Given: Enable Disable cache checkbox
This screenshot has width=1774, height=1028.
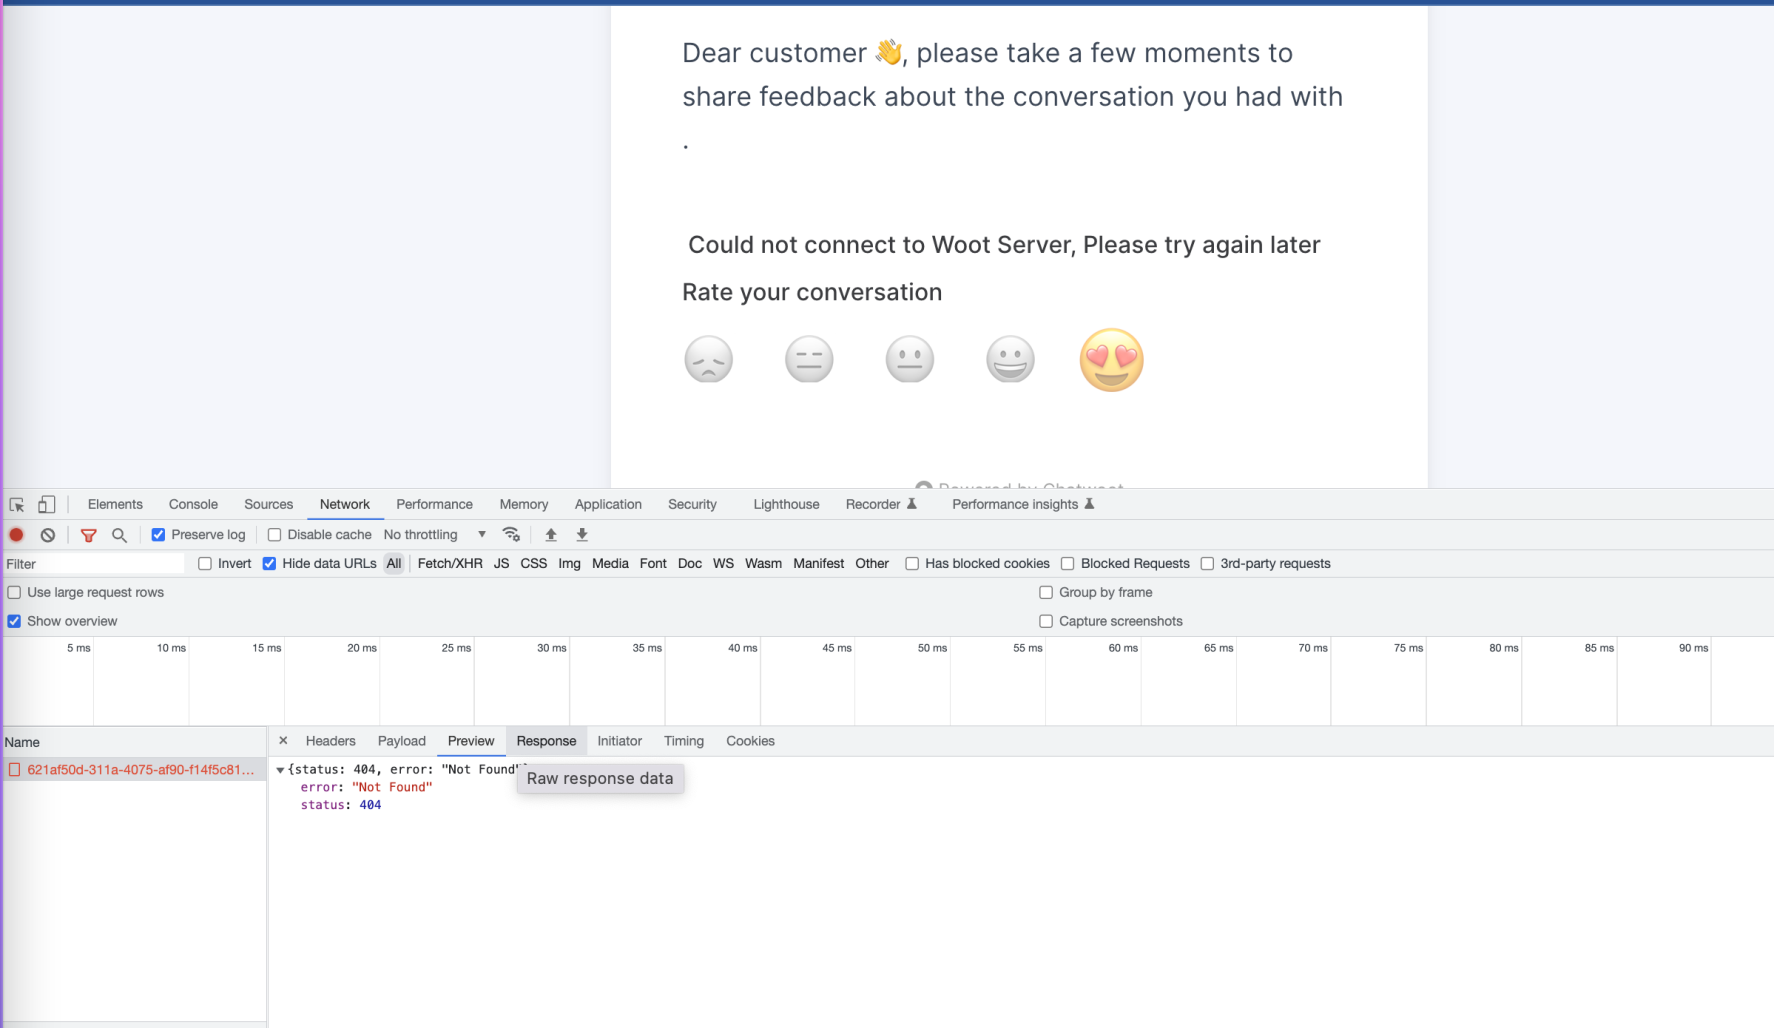Looking at the screenshot, I should [274, 535].
